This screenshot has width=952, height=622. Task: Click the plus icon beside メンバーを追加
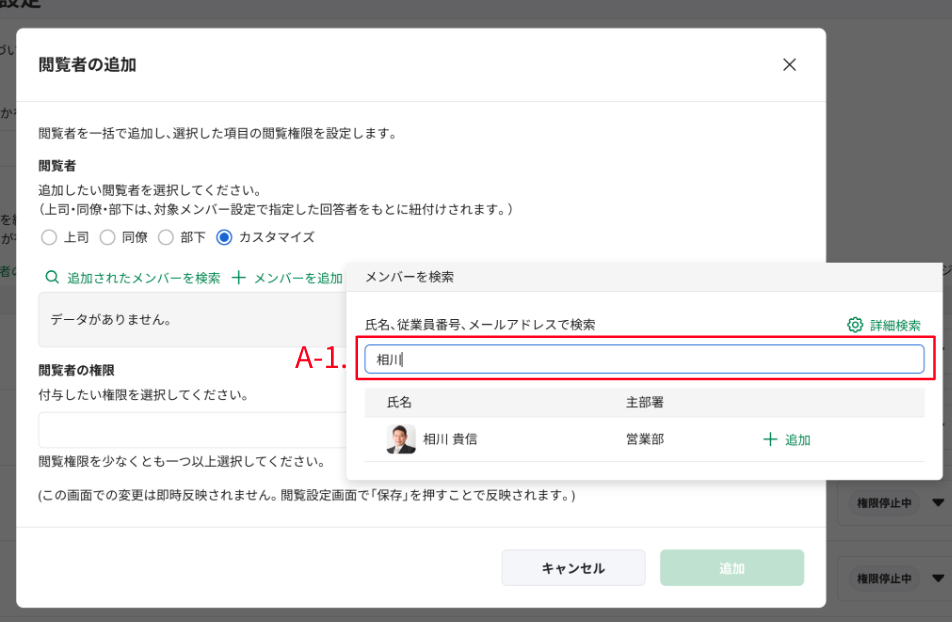tap(239, 278)
